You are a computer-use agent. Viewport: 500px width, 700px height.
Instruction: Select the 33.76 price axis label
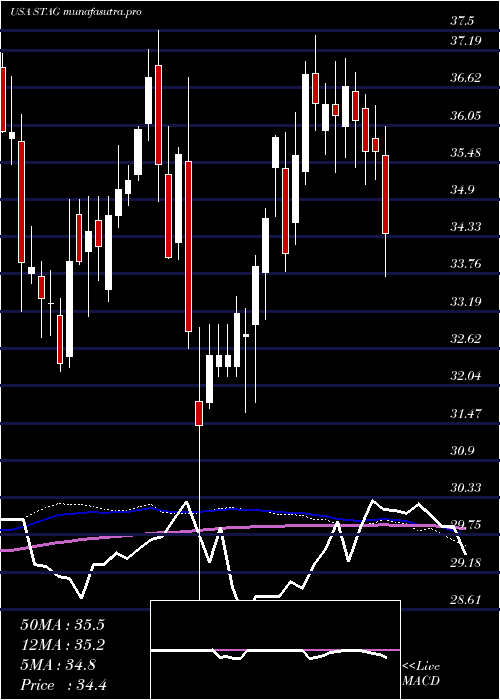pos(466,264)
